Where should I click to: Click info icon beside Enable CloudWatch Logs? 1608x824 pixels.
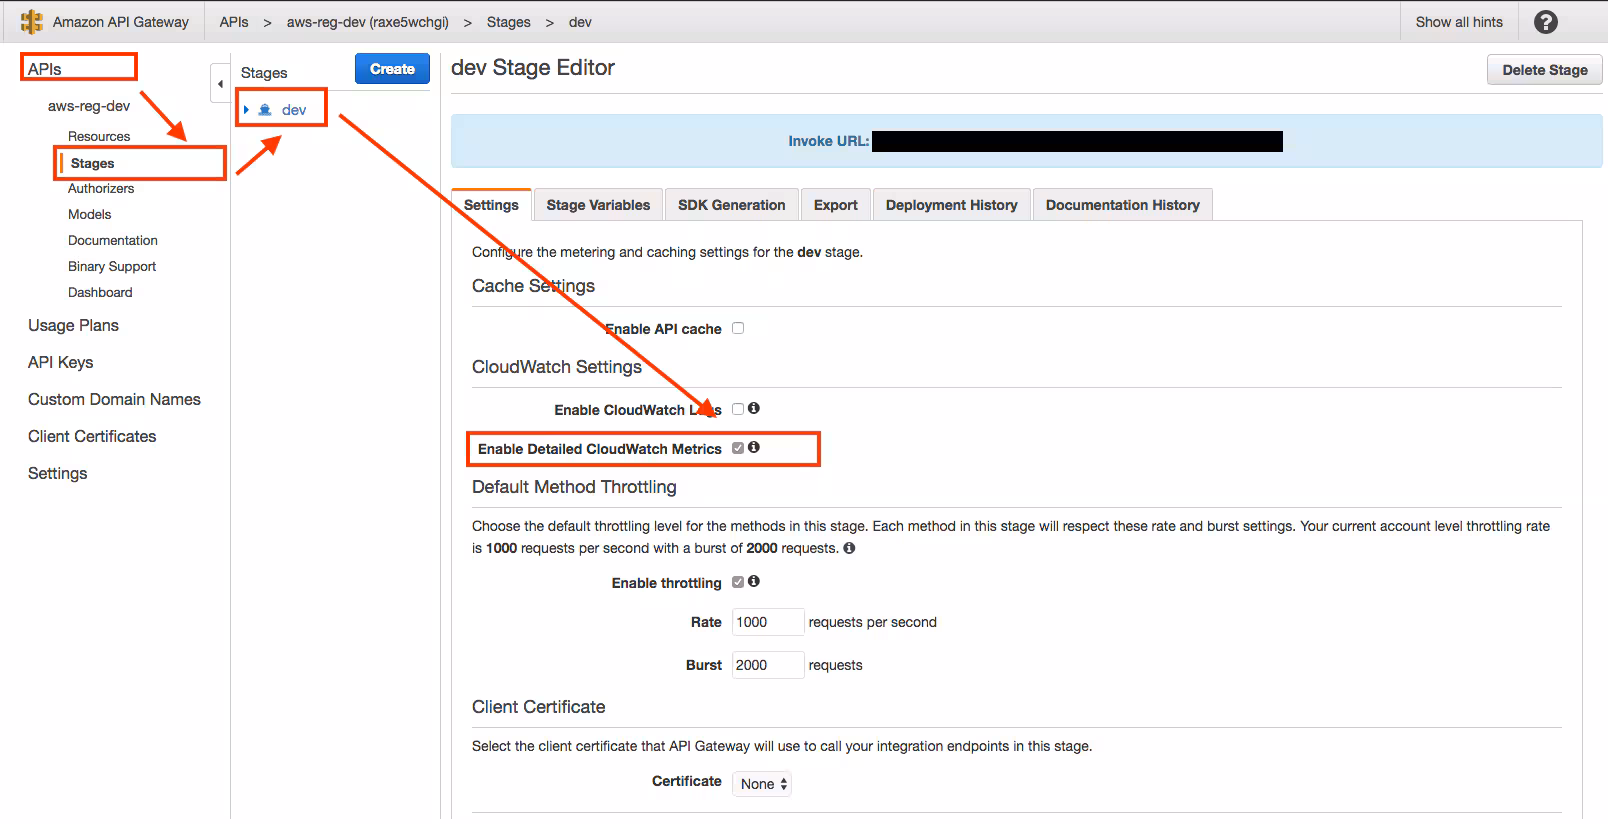click(x=754, y=408)
